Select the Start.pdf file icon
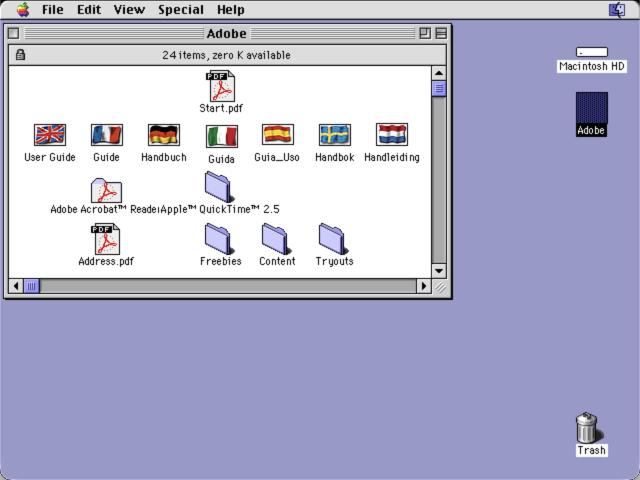640x480 pixels. click(221, 86)
